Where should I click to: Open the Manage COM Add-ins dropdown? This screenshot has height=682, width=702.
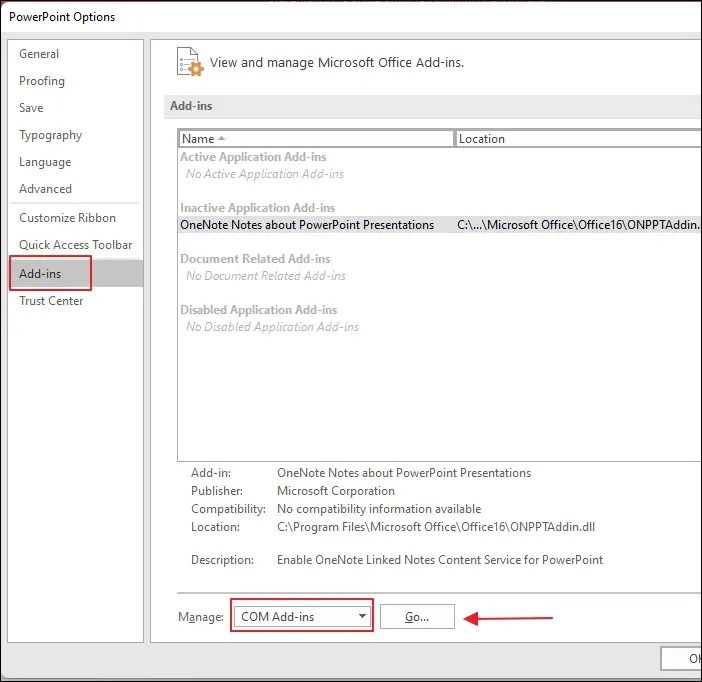point(302,617)
